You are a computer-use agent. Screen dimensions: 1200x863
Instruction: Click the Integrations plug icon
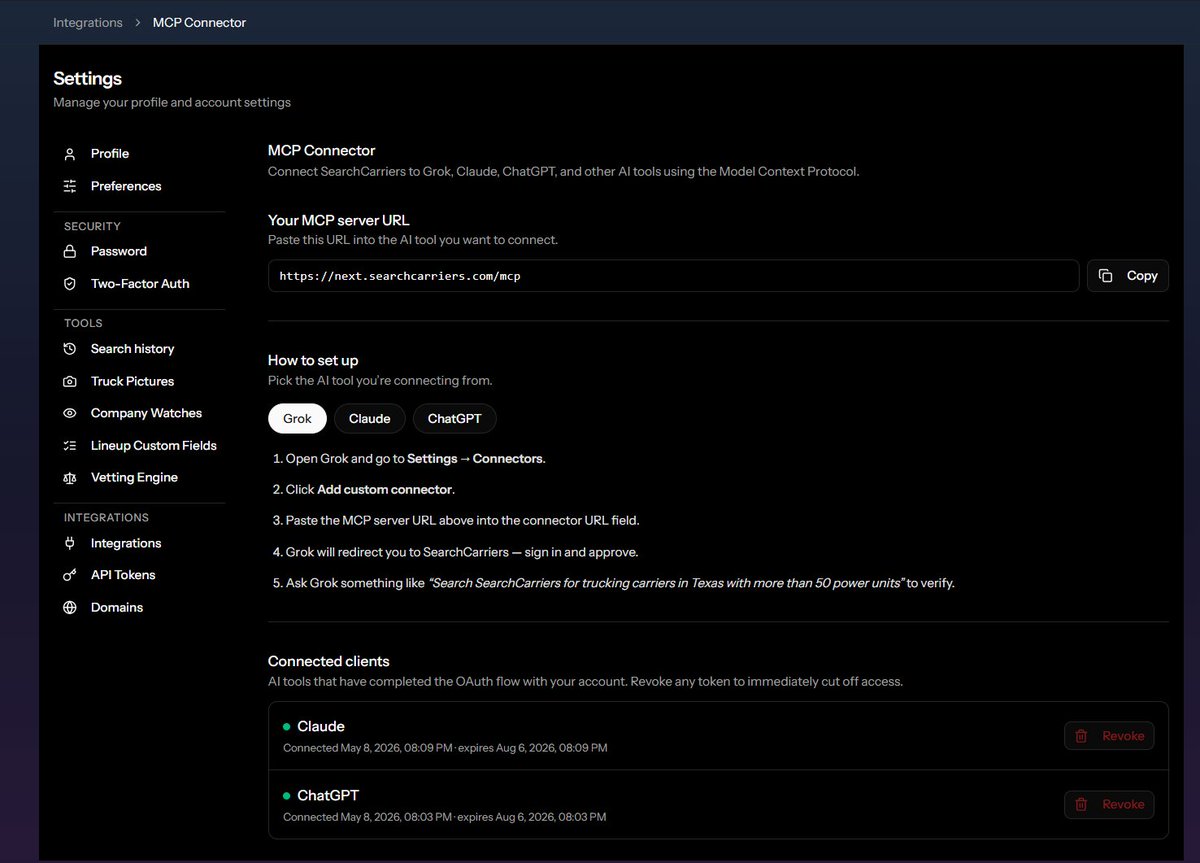(70, 543)
